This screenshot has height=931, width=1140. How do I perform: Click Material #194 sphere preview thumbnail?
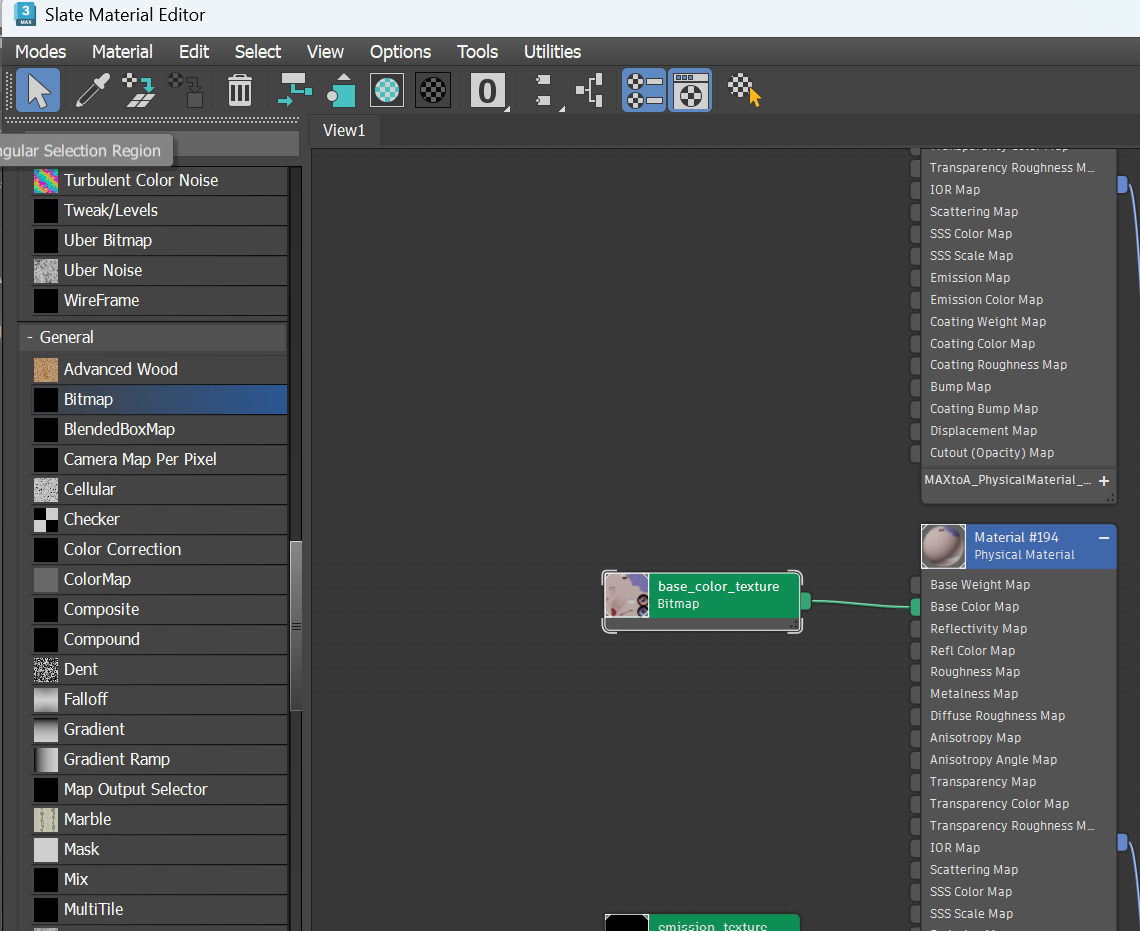point(944,547)
